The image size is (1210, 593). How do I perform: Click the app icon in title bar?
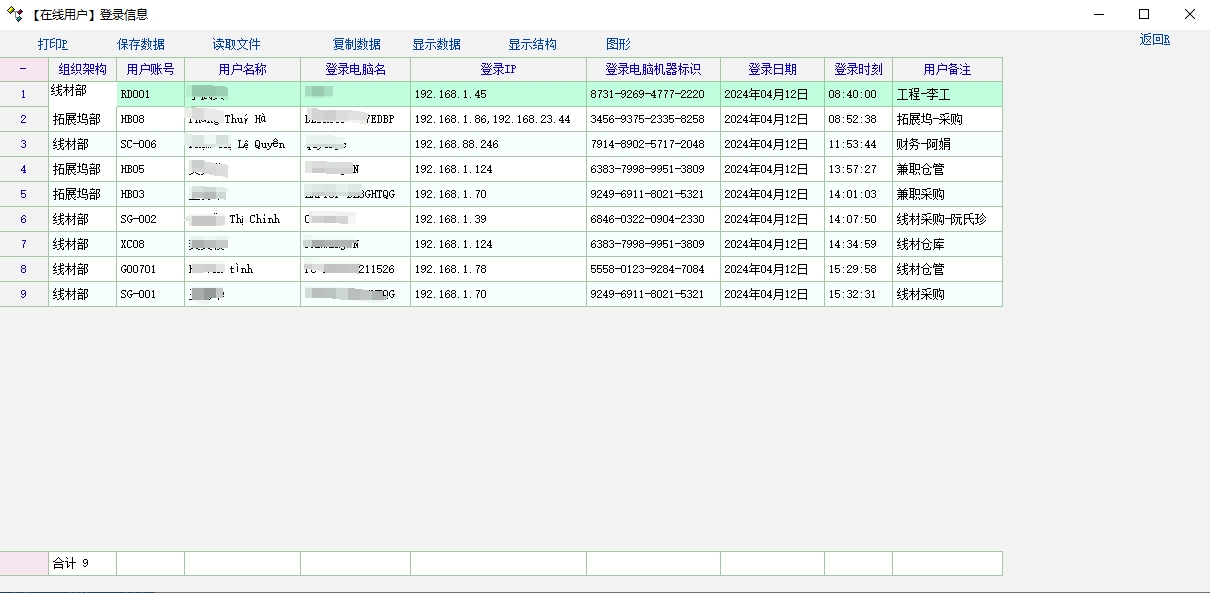coord(15,14)
